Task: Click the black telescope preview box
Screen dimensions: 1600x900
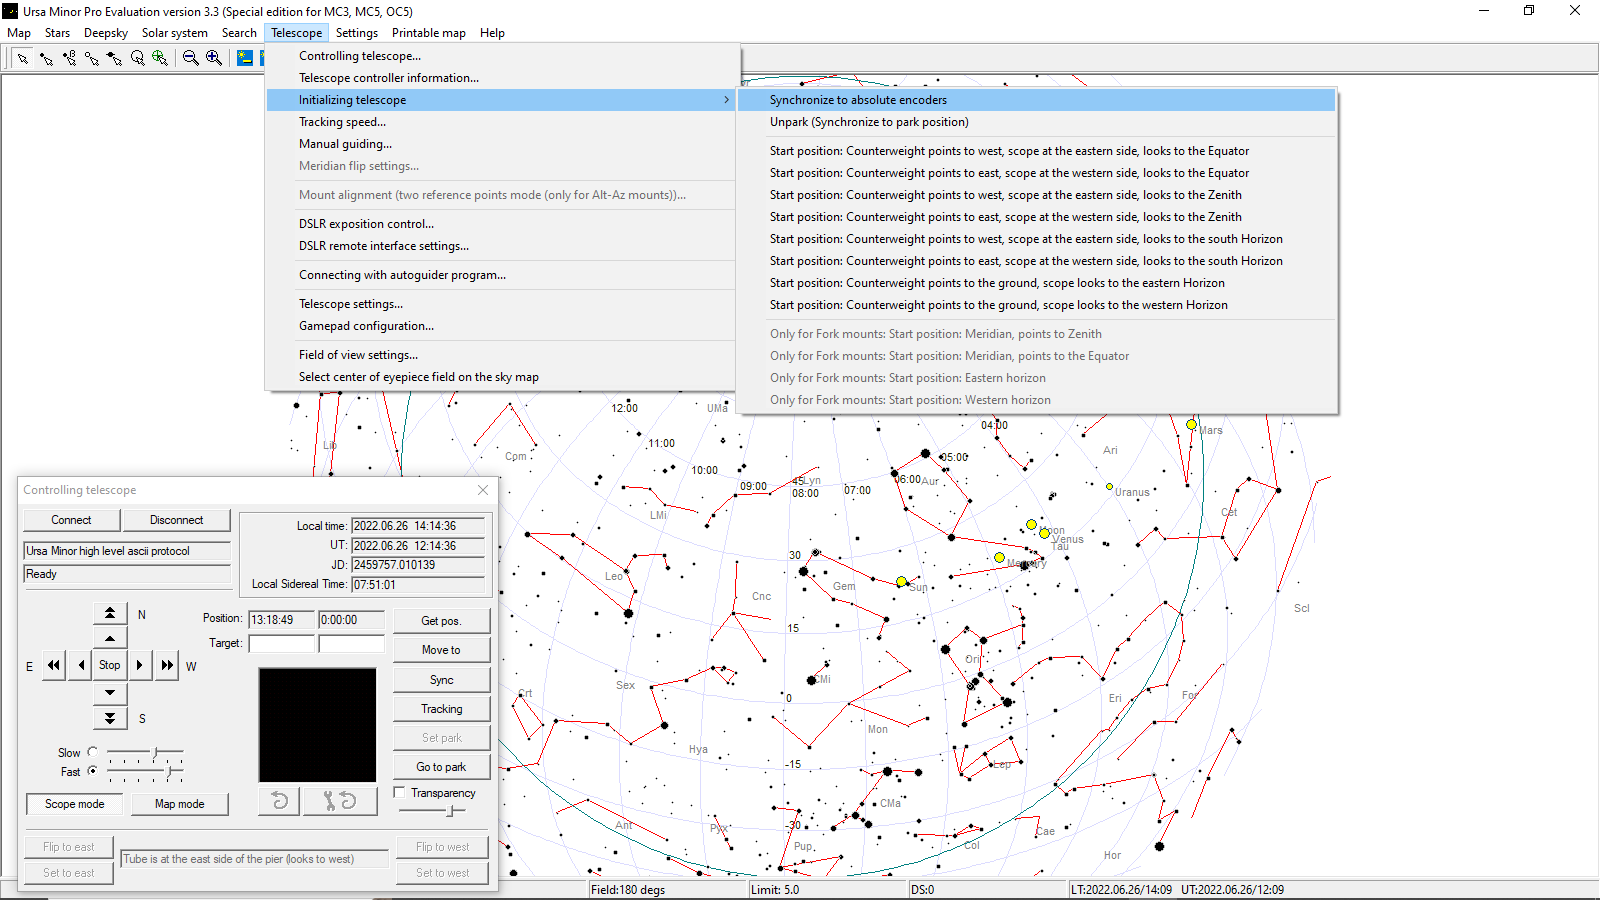Action: point(317,725)
